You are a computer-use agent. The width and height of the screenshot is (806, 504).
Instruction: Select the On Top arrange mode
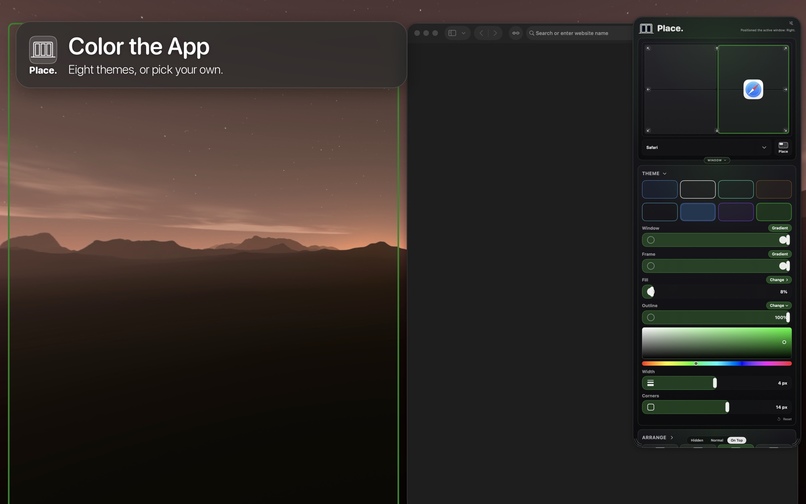737,440
